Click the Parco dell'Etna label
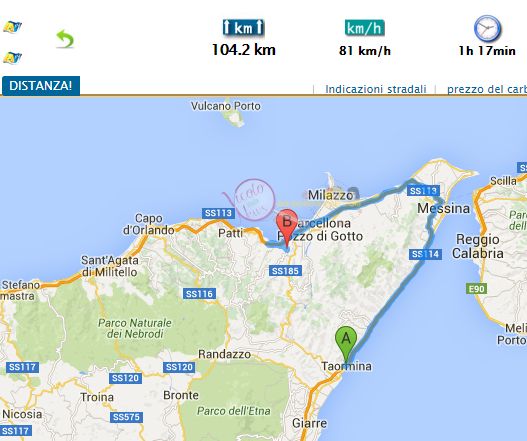The image size is (527, 441). click(234, 411)
